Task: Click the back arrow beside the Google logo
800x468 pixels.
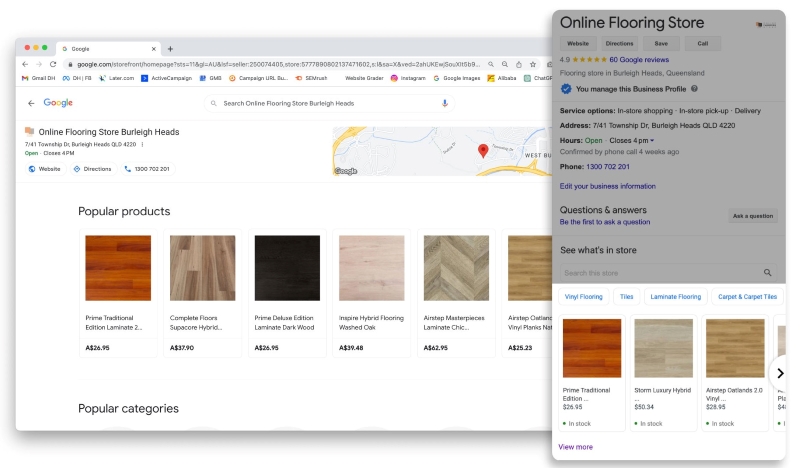Action: pos(31,103)
